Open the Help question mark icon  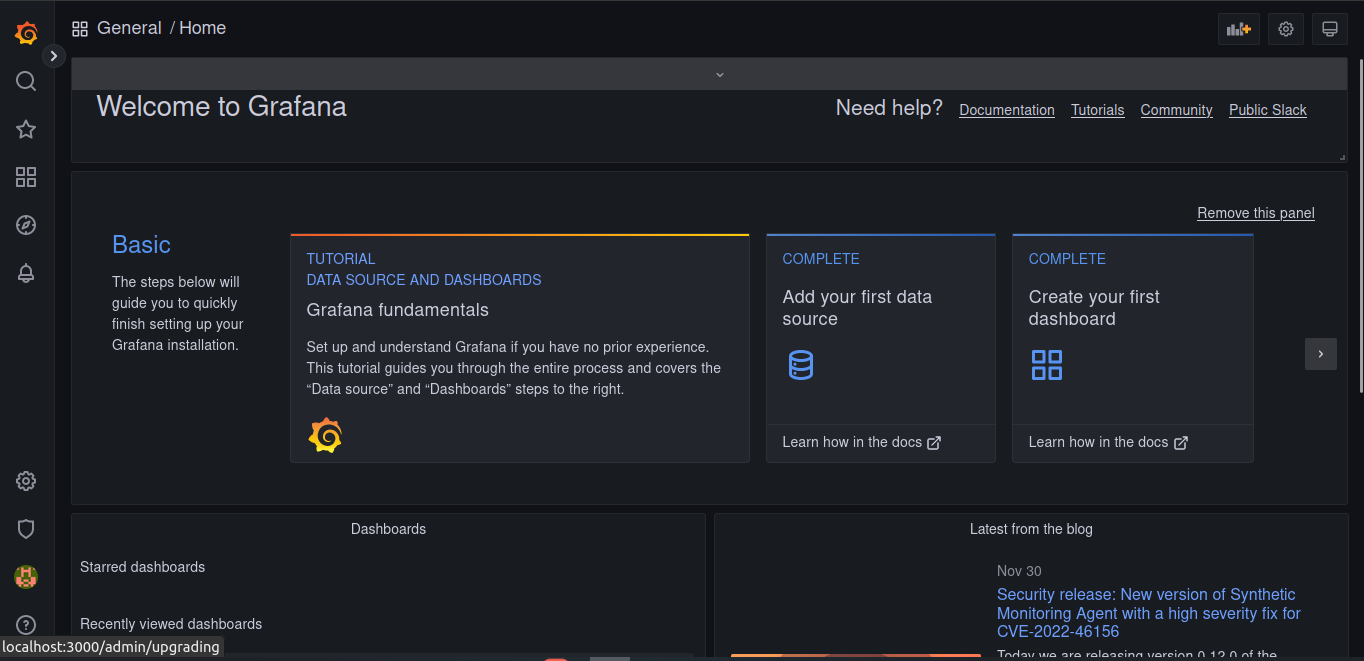[27, 625]
